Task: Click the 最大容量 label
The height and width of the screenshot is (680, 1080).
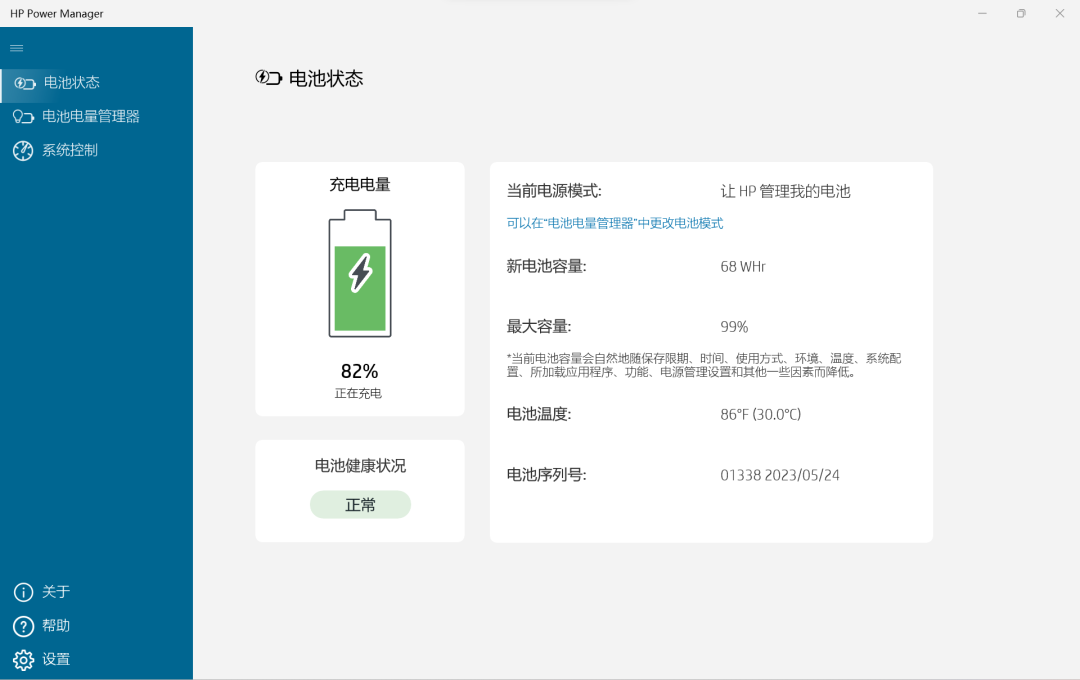Action: coord(539,327)
